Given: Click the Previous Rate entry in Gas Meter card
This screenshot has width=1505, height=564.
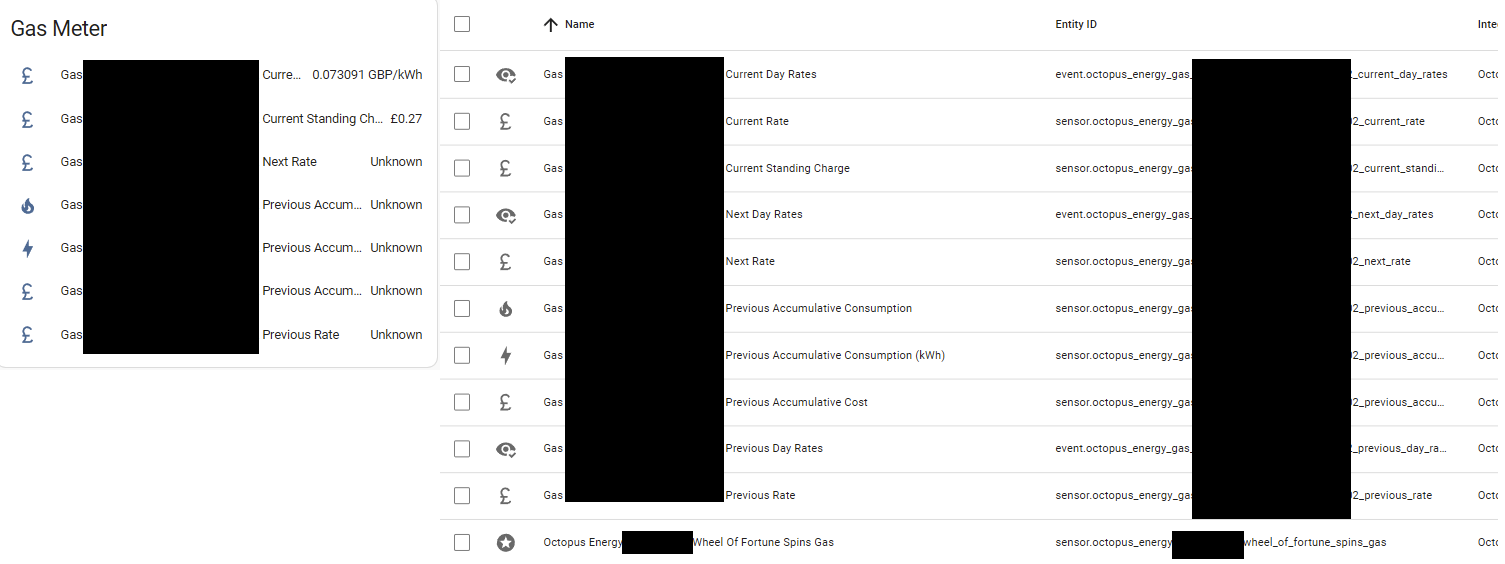Looking at the screenshot, I should pyautogui.click(x=218, y=335).
